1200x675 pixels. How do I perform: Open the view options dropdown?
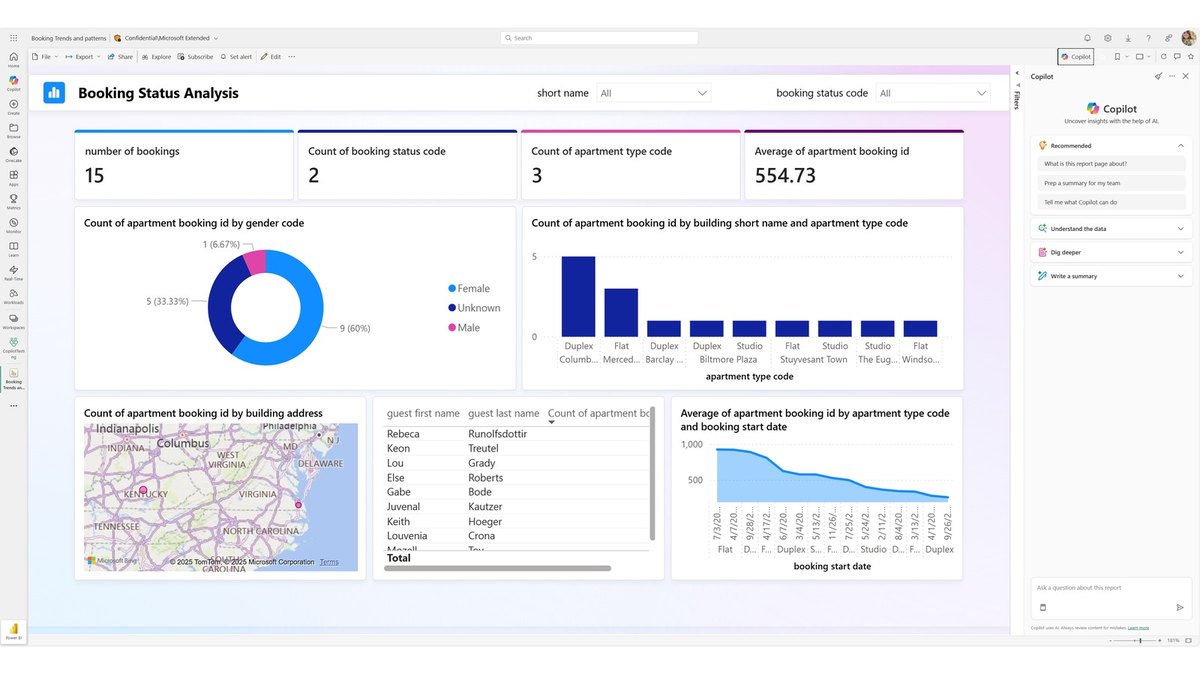(1144, 57)
